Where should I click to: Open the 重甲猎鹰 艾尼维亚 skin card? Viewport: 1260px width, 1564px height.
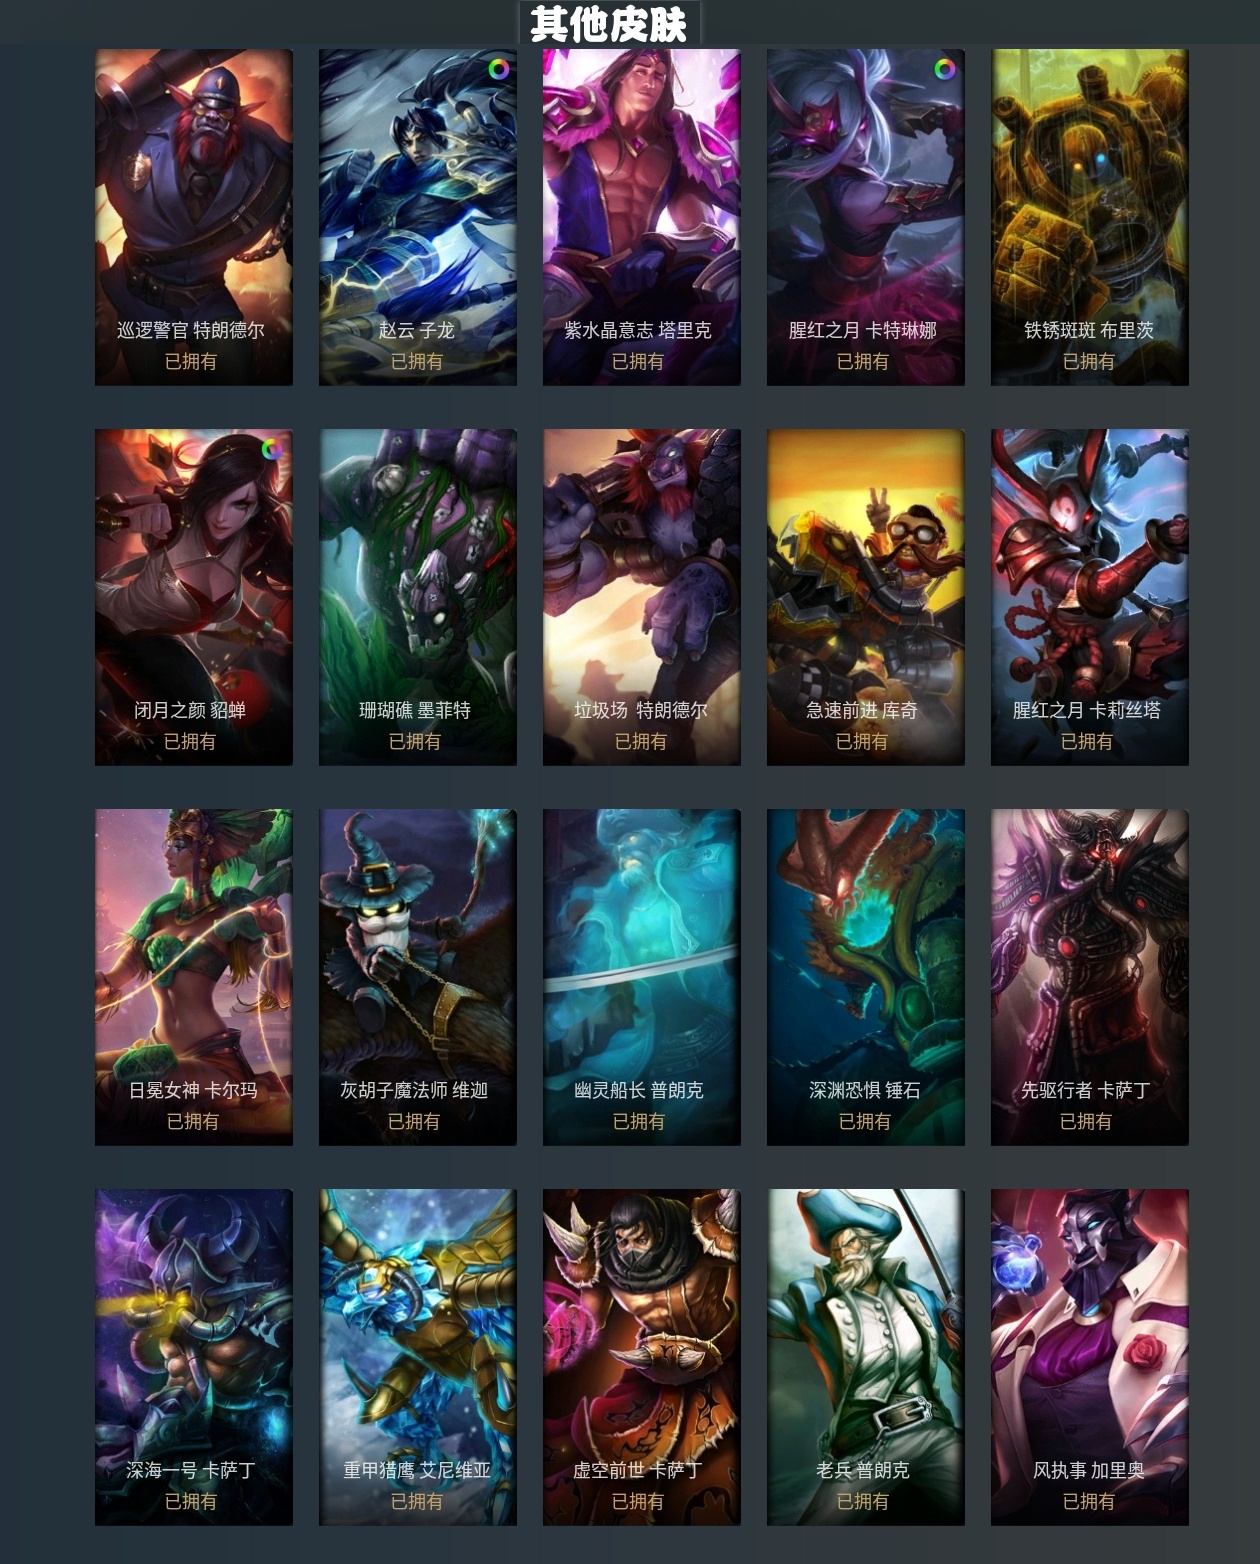[x=418, y=1357]
